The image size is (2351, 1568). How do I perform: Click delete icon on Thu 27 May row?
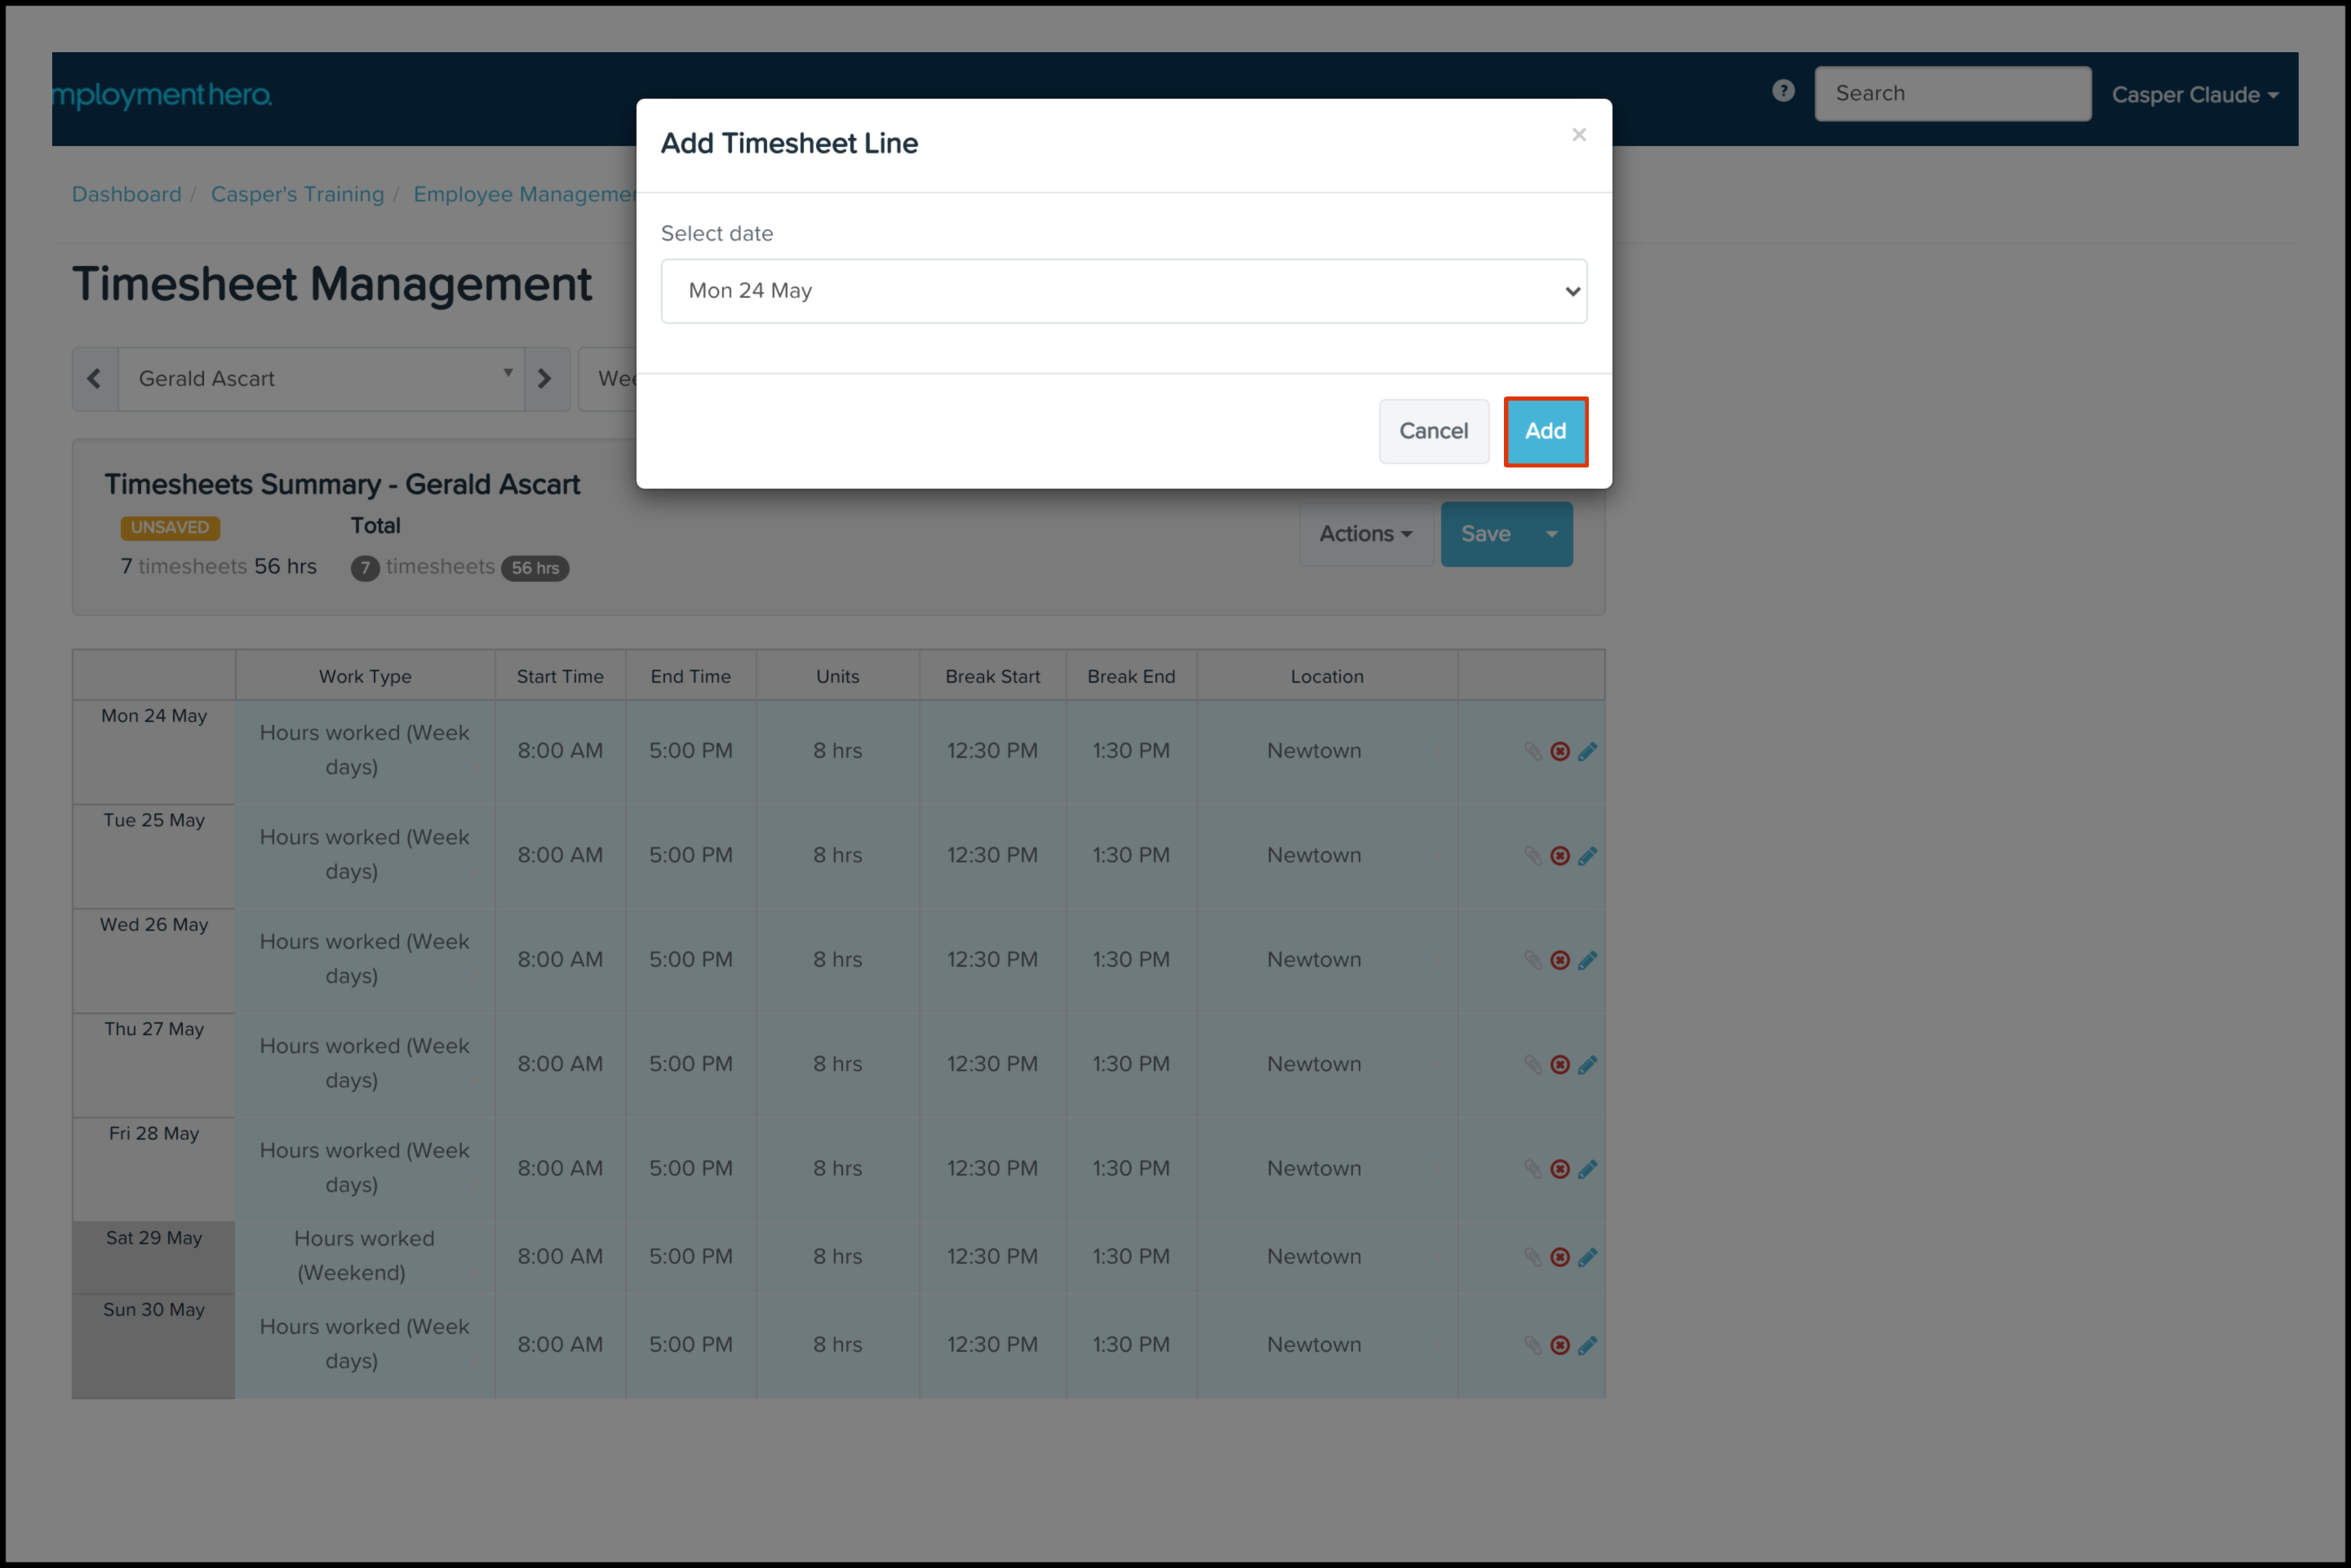1559,1065
